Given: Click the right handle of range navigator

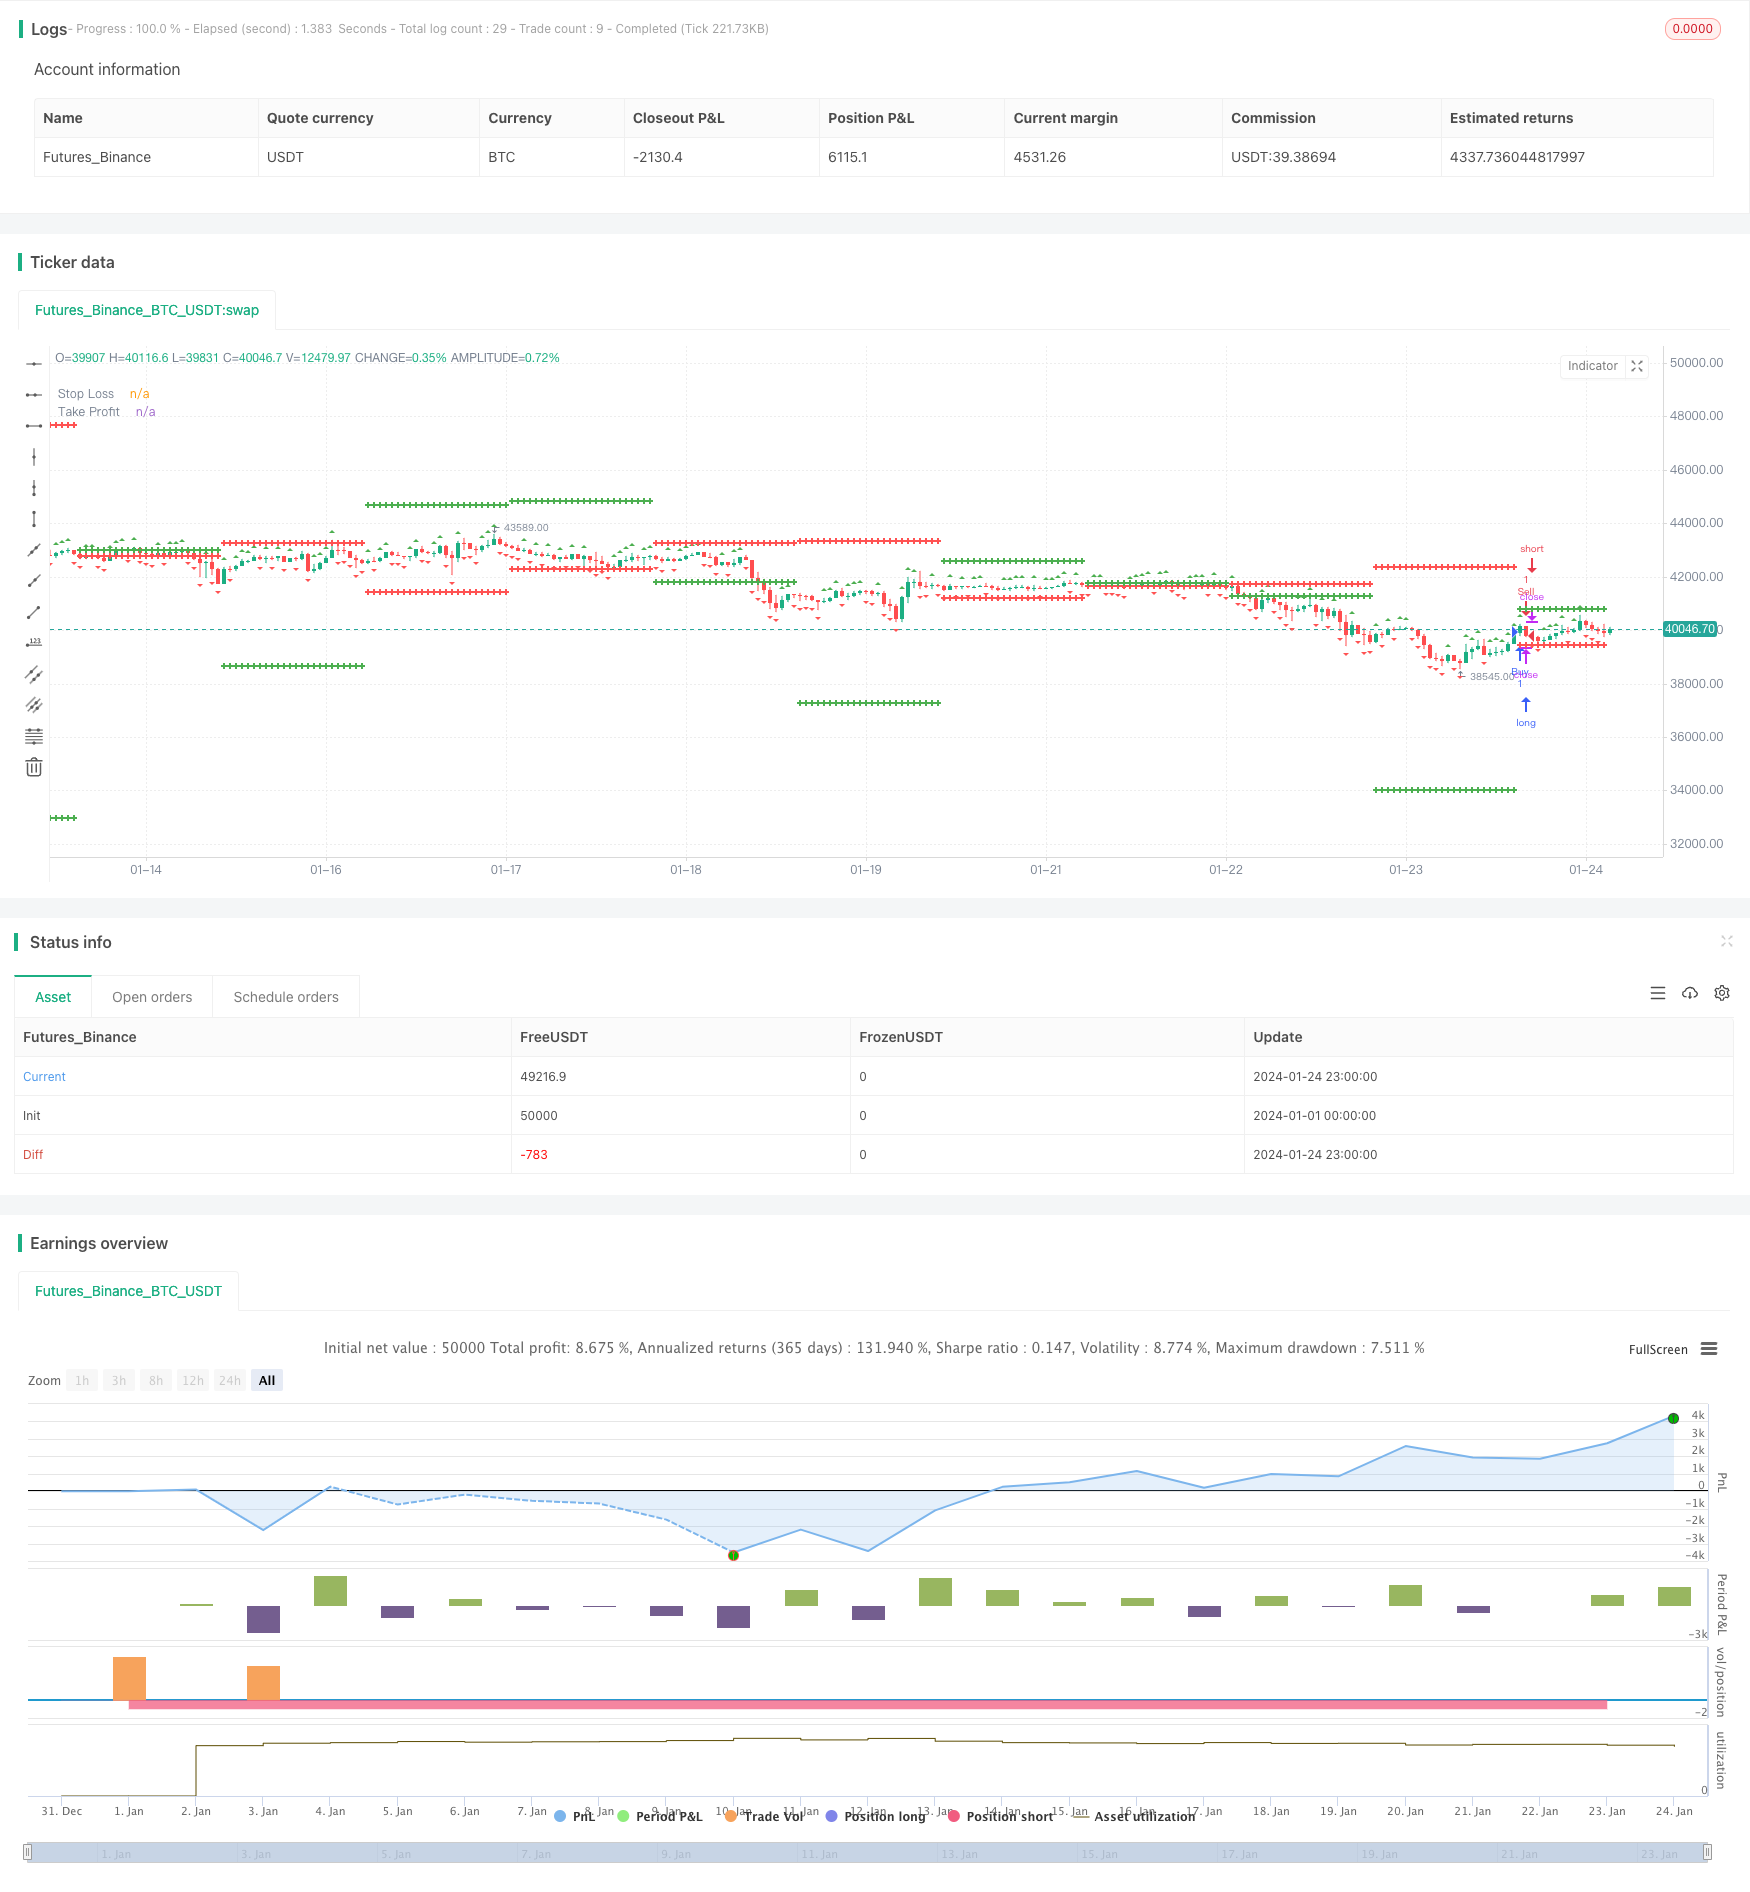Looking at the screenshot, I should tap(1708, 1852).
